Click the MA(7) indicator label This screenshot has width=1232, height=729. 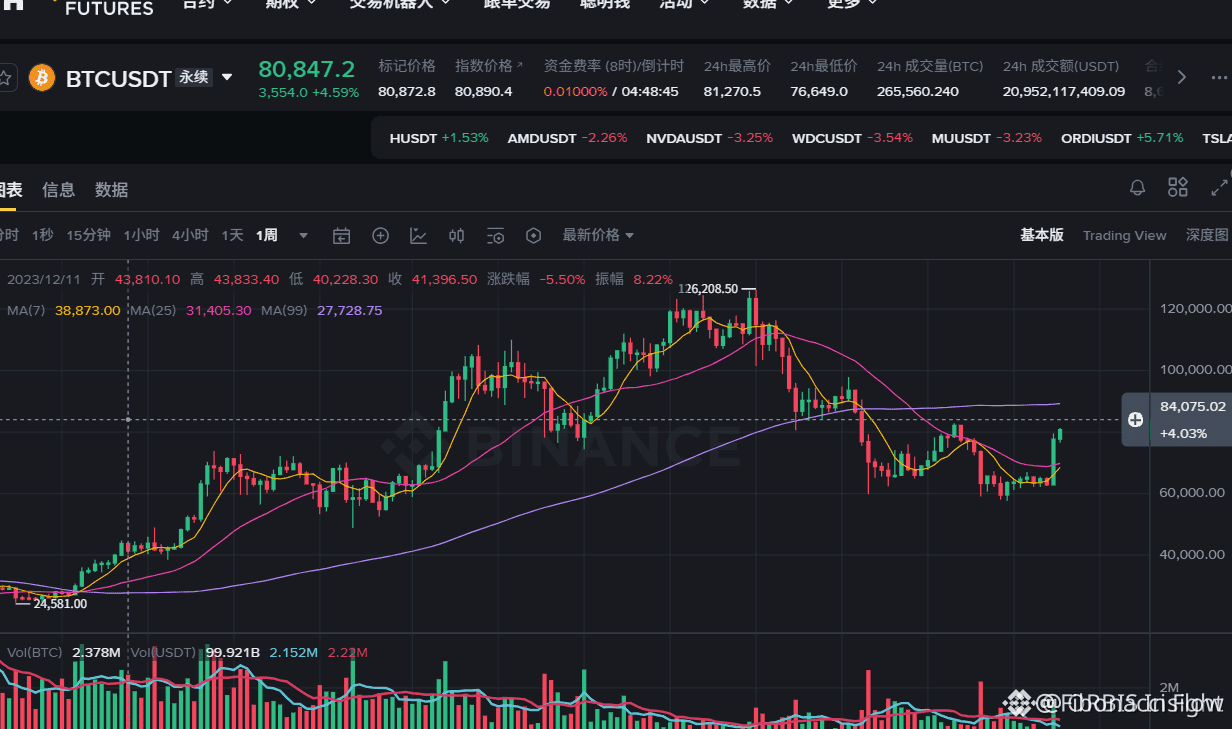click(x=28, y=310)
